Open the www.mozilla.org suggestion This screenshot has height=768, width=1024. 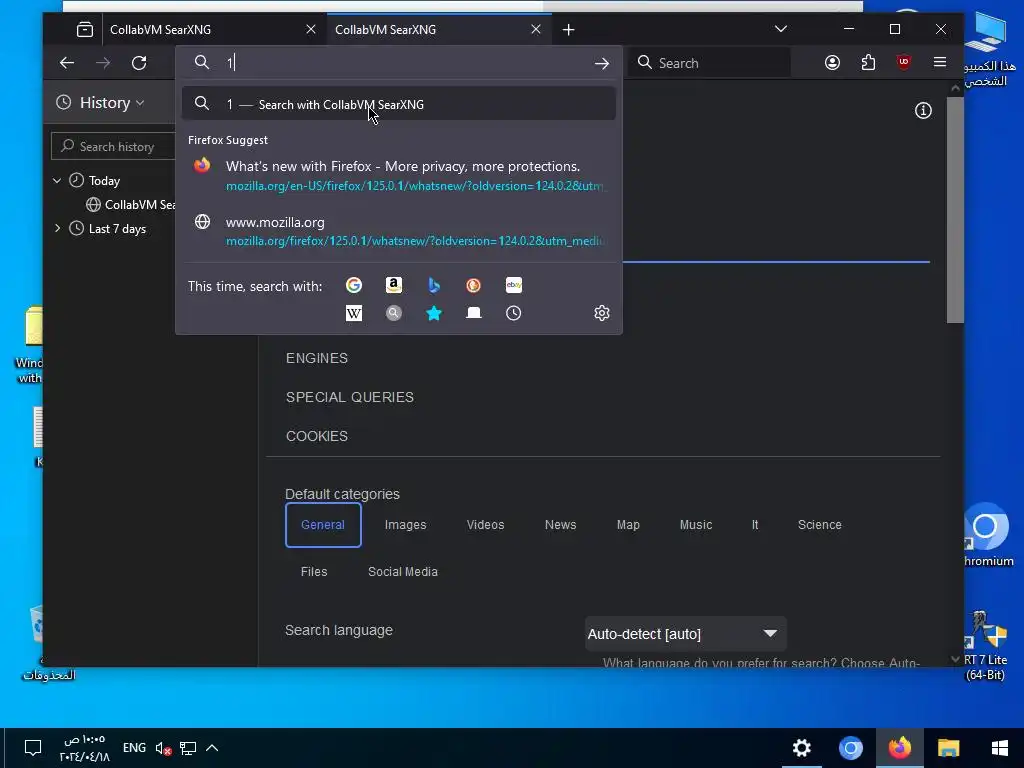(398, 231)
